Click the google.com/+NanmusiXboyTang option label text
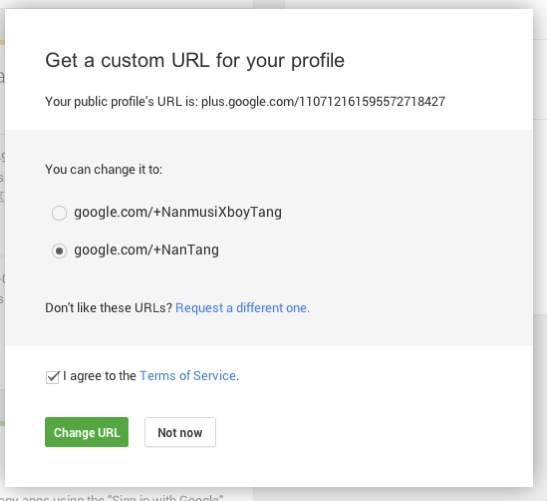547x501 pixels. [178, 212]
